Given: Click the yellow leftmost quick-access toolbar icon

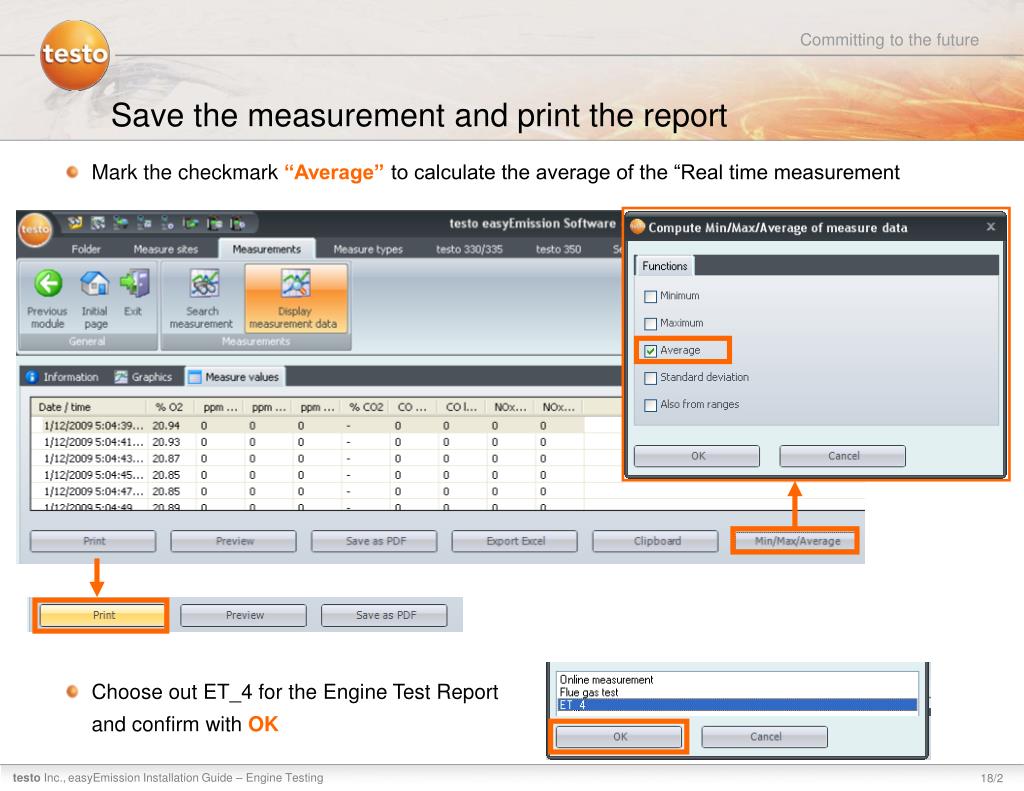Looking at the screenshot, I should (x=75, y=223).
